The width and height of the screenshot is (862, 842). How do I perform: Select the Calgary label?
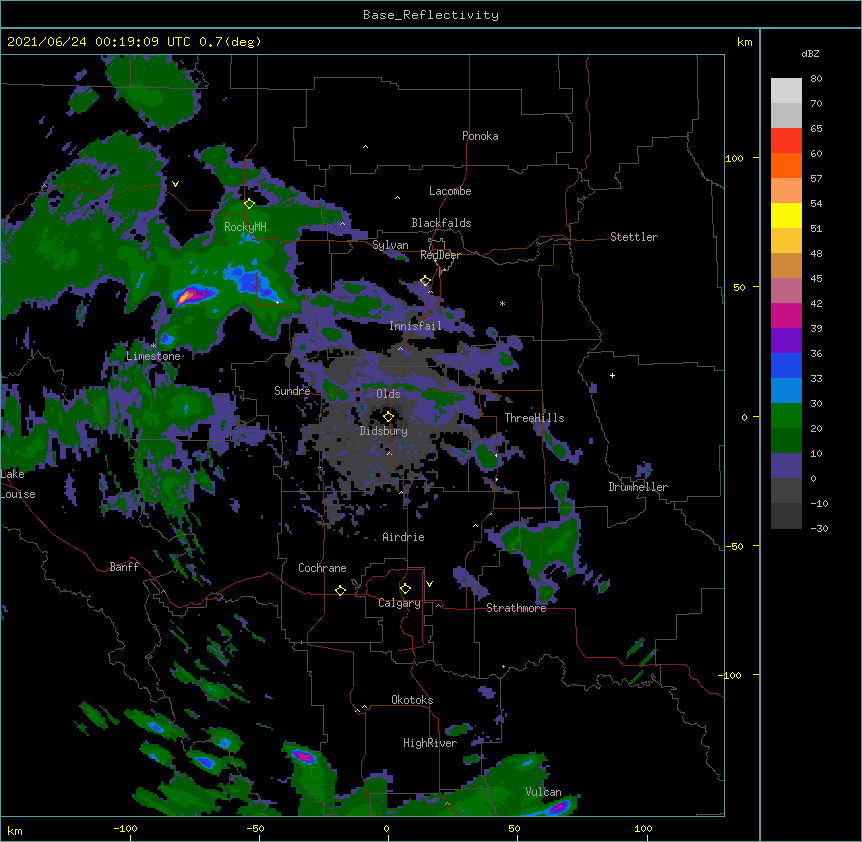click(399, 603)
